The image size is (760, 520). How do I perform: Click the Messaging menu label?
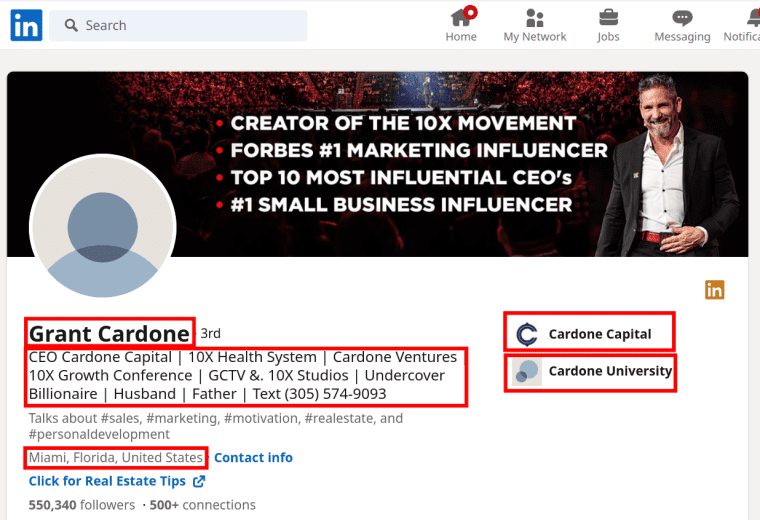[x=682, y=37]
